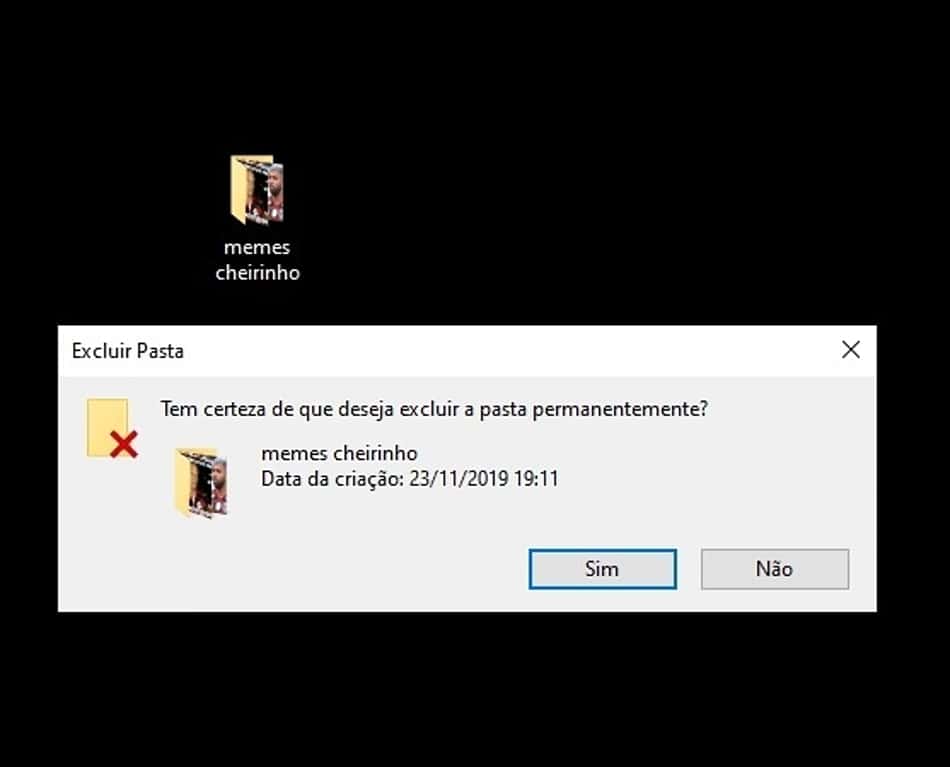Close the Excluir Pasta dialog
This screenshot has height=767, width=950.
click(x=851, y=350)
